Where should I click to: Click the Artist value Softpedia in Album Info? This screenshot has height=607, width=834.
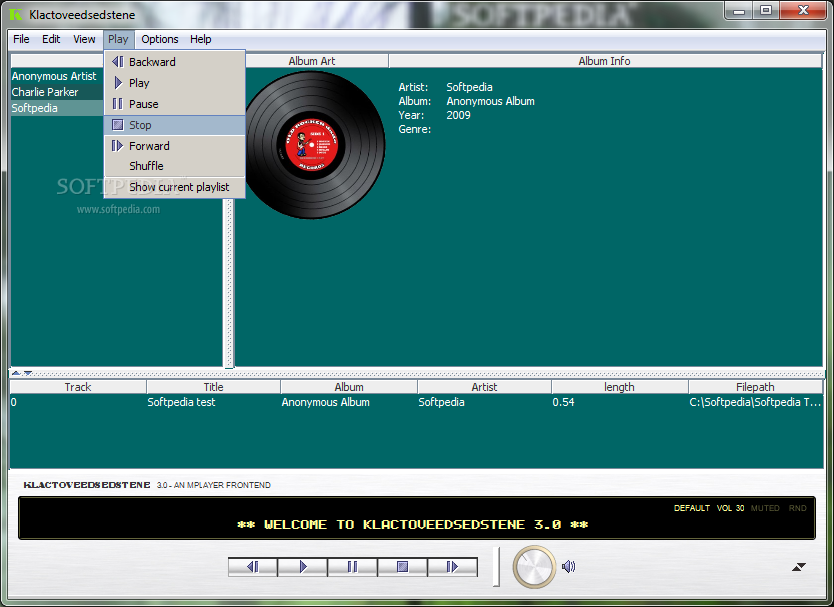point(469,87)
